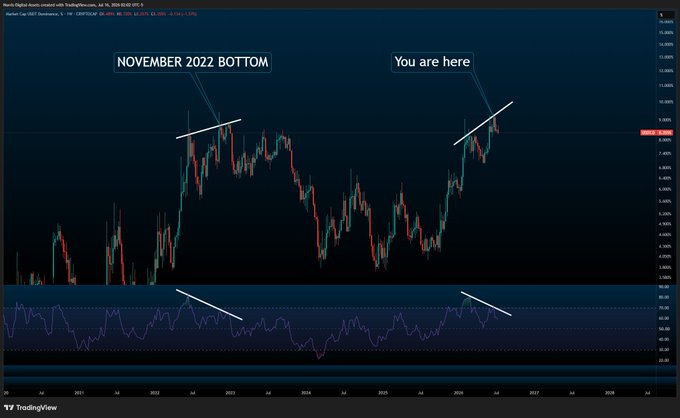Click the 7.400% price axis label
This screenshot has width=680, height=418.
point(665,153)
